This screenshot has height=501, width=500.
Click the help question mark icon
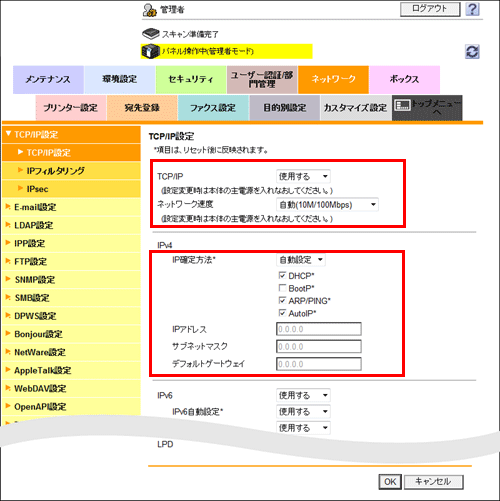[472, 9]
